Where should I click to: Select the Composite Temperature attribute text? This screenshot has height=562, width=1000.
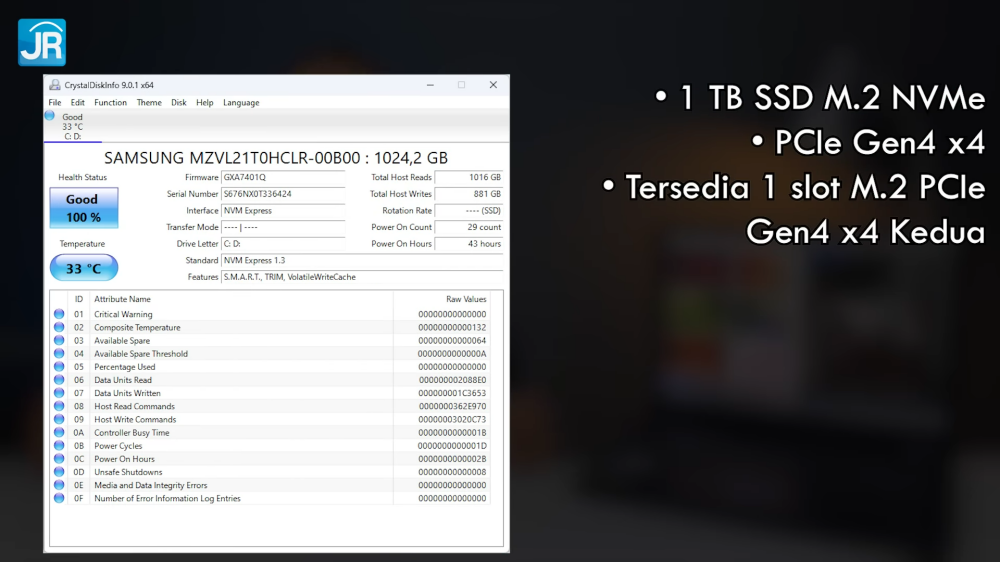pyautogui.click(x=137, y=328)
